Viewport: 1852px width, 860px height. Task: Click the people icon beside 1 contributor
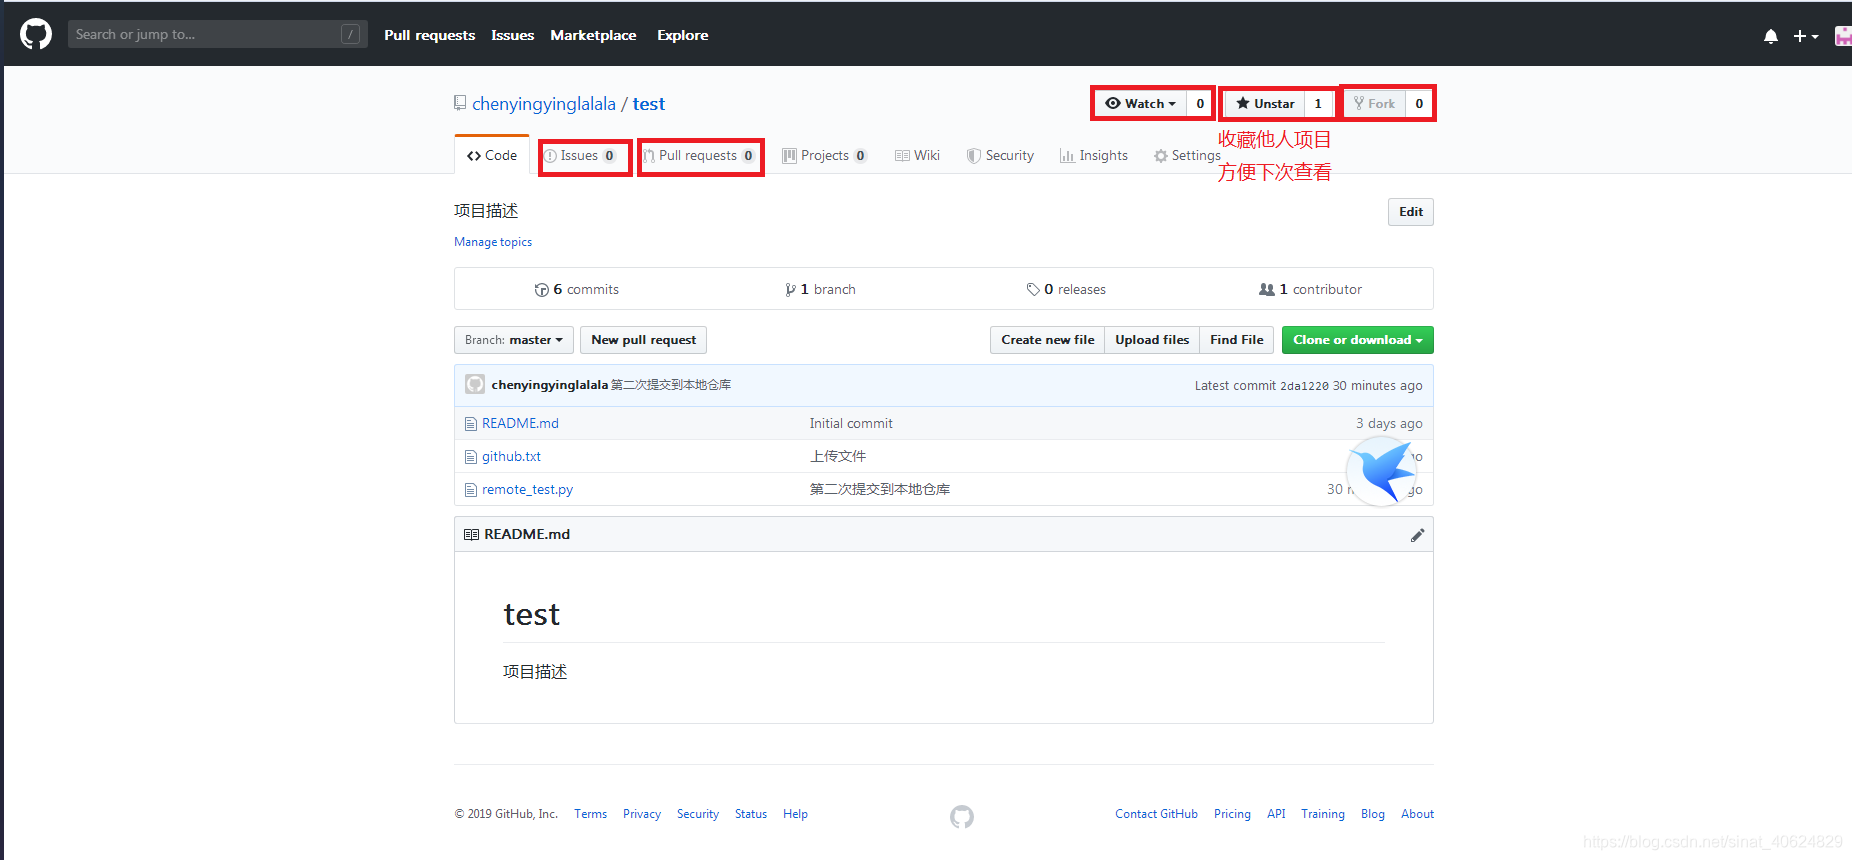tap(1267, 290)
